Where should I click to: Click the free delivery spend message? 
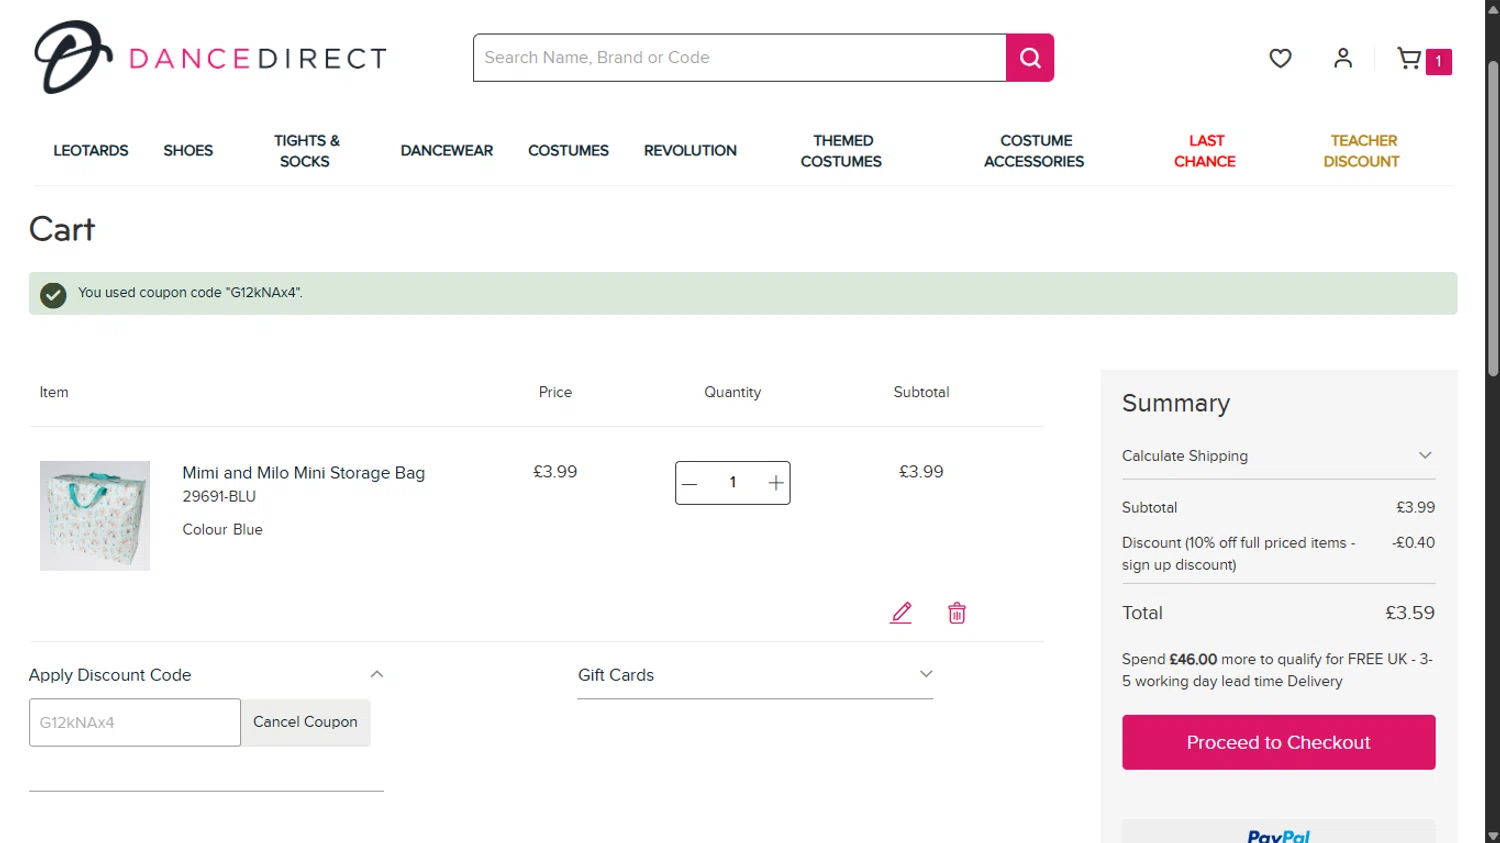point(1278,670)
